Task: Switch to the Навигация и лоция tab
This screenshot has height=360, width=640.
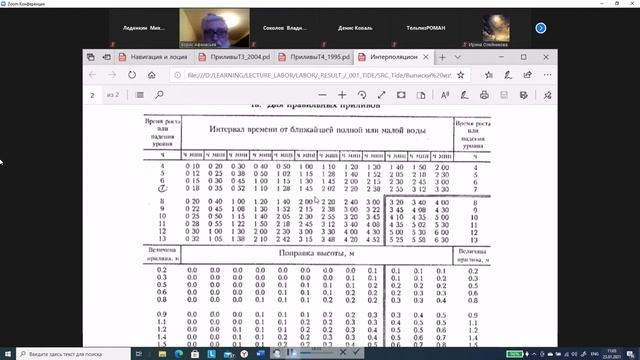Action: tap(155, 57)
